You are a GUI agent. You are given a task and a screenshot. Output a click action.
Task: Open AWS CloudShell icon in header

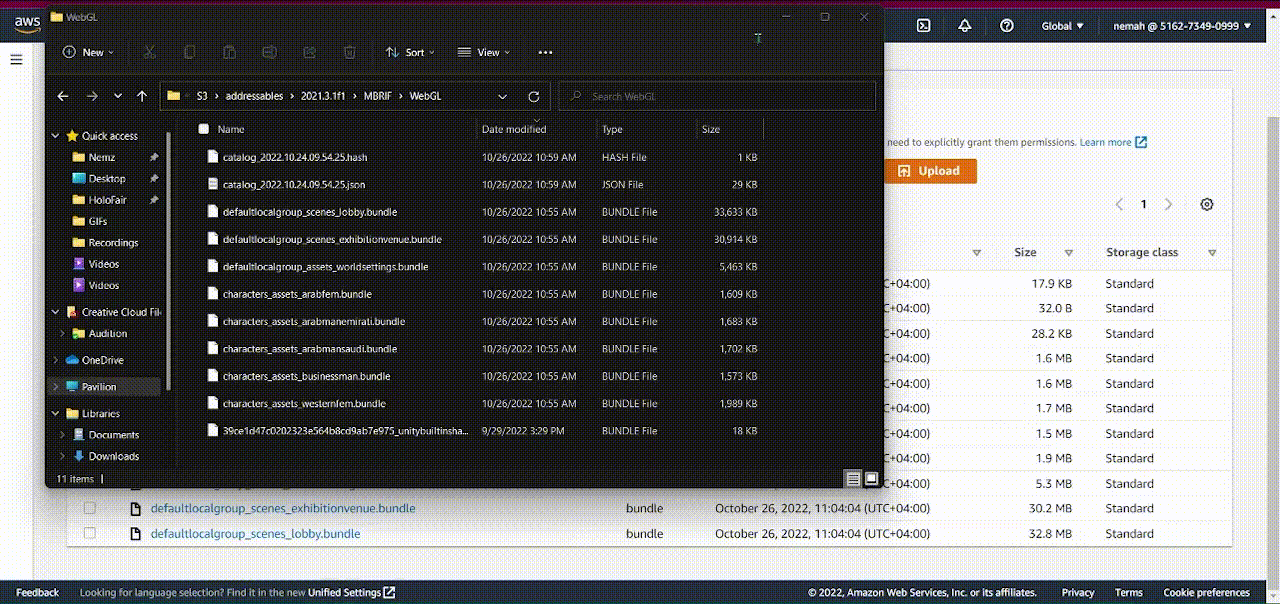pyautogui.click(x=924, y=26)
